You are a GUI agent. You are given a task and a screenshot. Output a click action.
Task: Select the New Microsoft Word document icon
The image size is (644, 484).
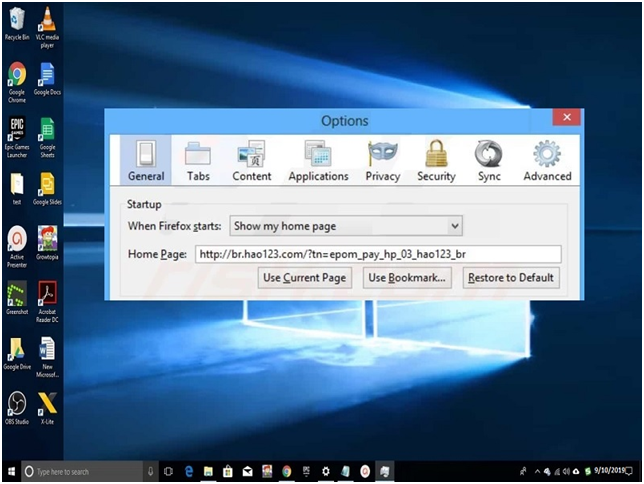(47, 357)
